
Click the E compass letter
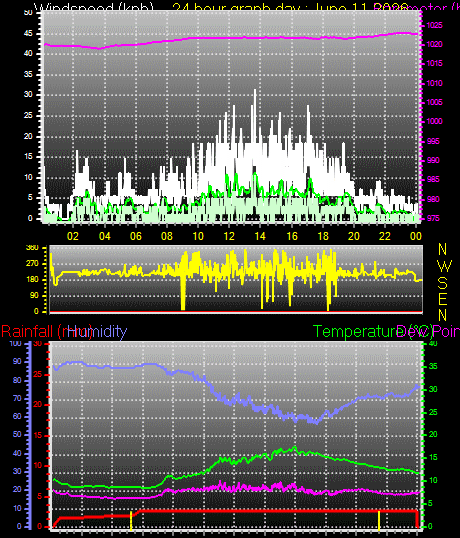443,299
